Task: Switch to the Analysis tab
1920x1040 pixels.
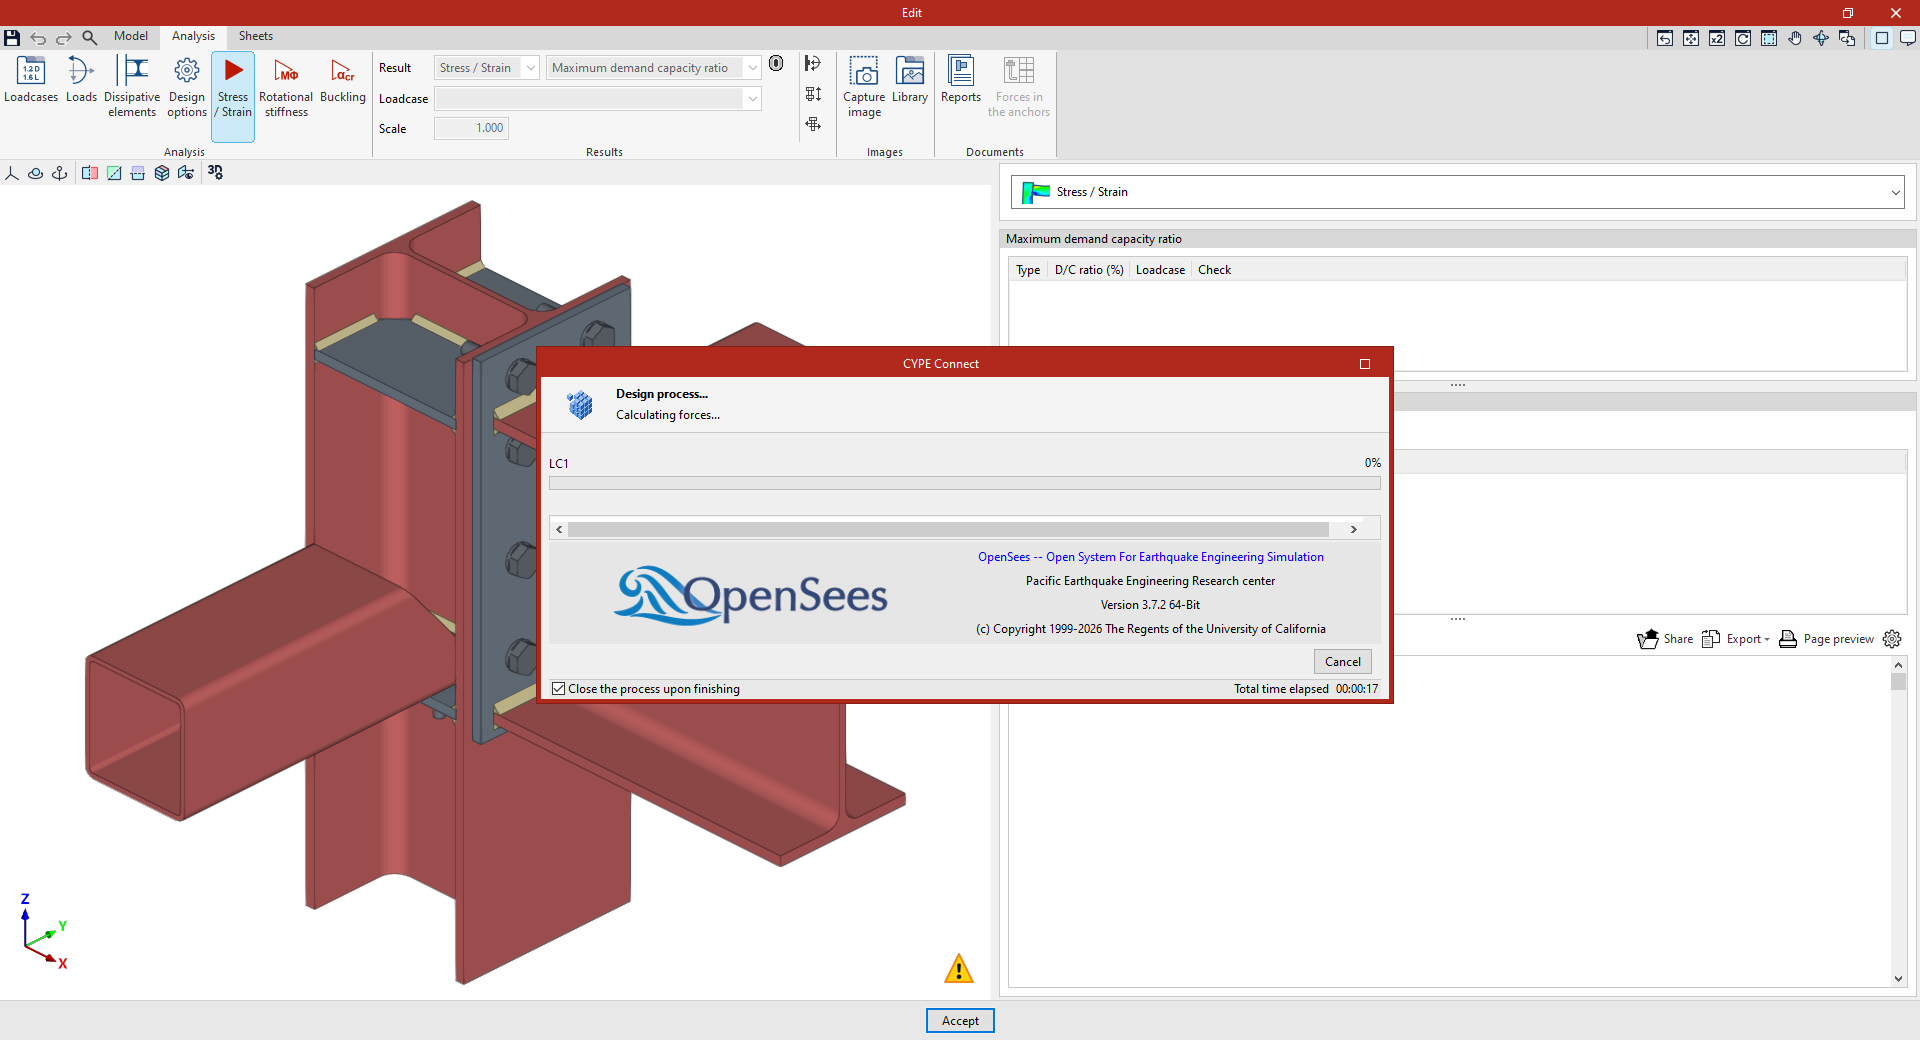Action: click(193, 36)
